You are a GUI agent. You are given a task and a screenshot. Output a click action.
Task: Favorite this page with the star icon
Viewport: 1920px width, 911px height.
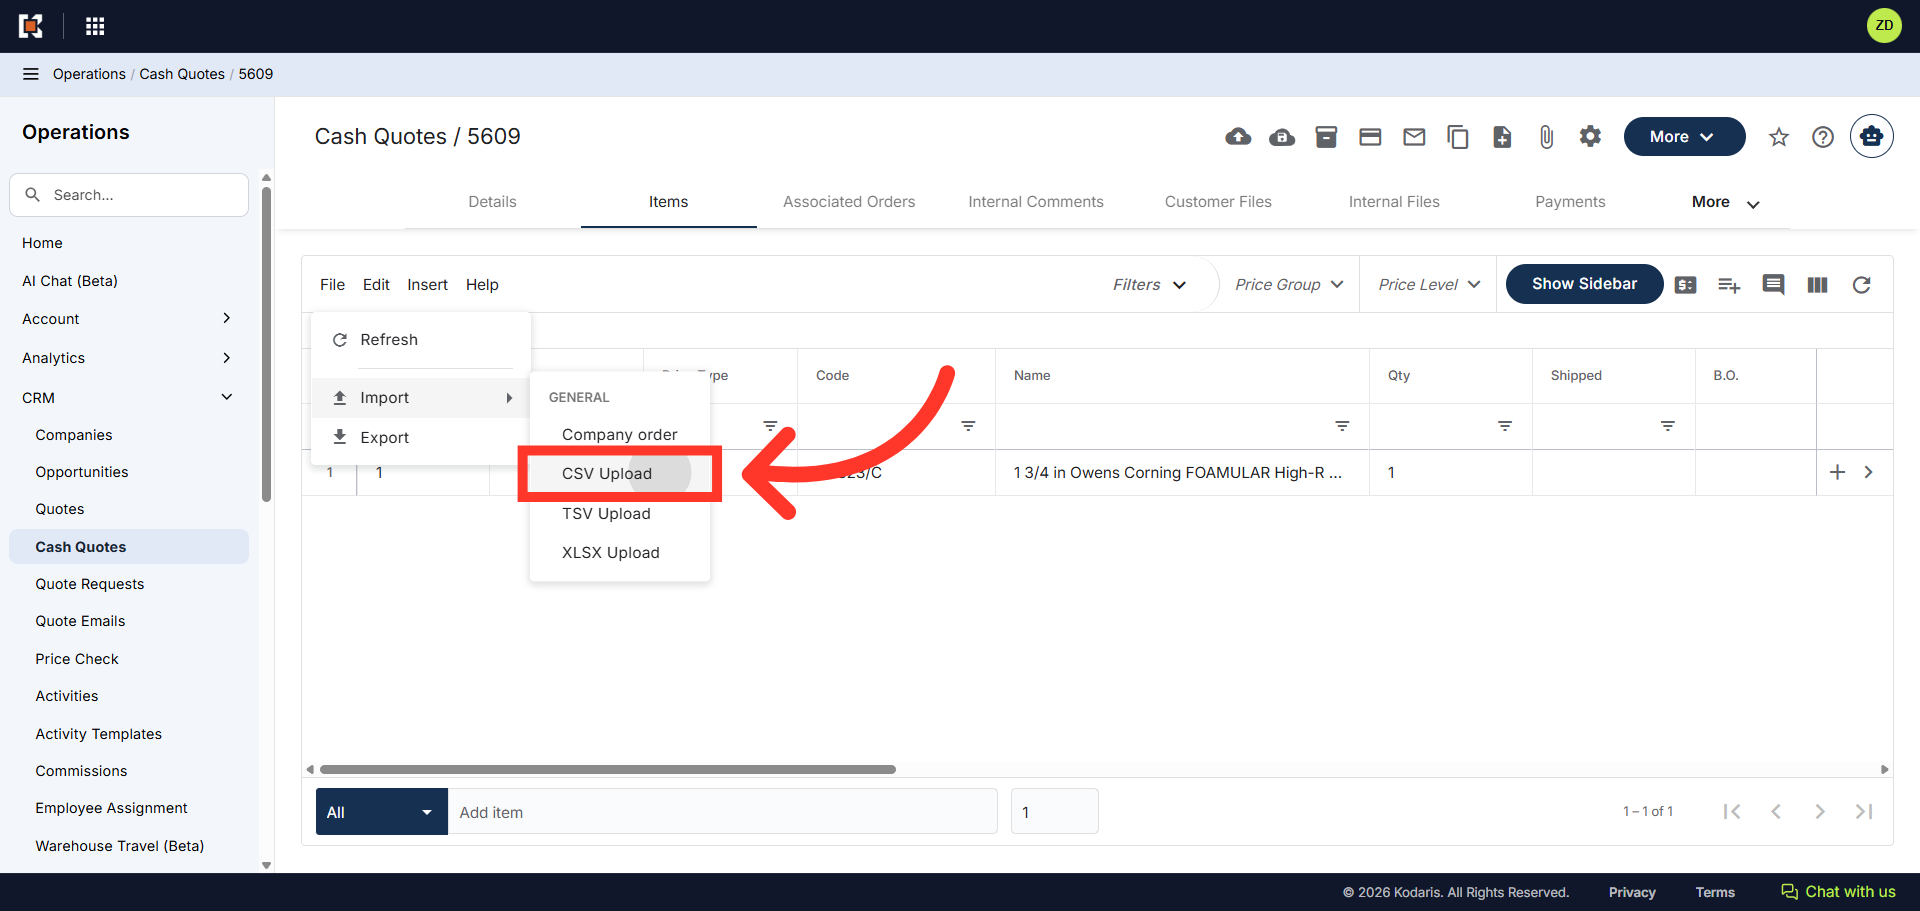(1779, 137)
